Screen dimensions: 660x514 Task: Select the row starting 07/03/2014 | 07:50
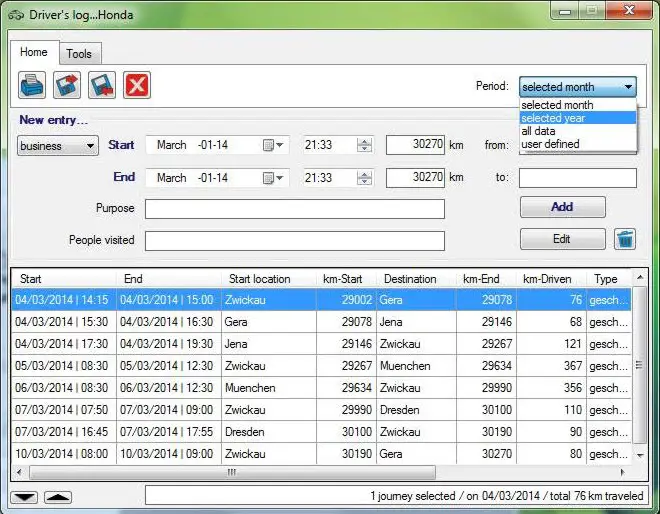coord(322,410)
